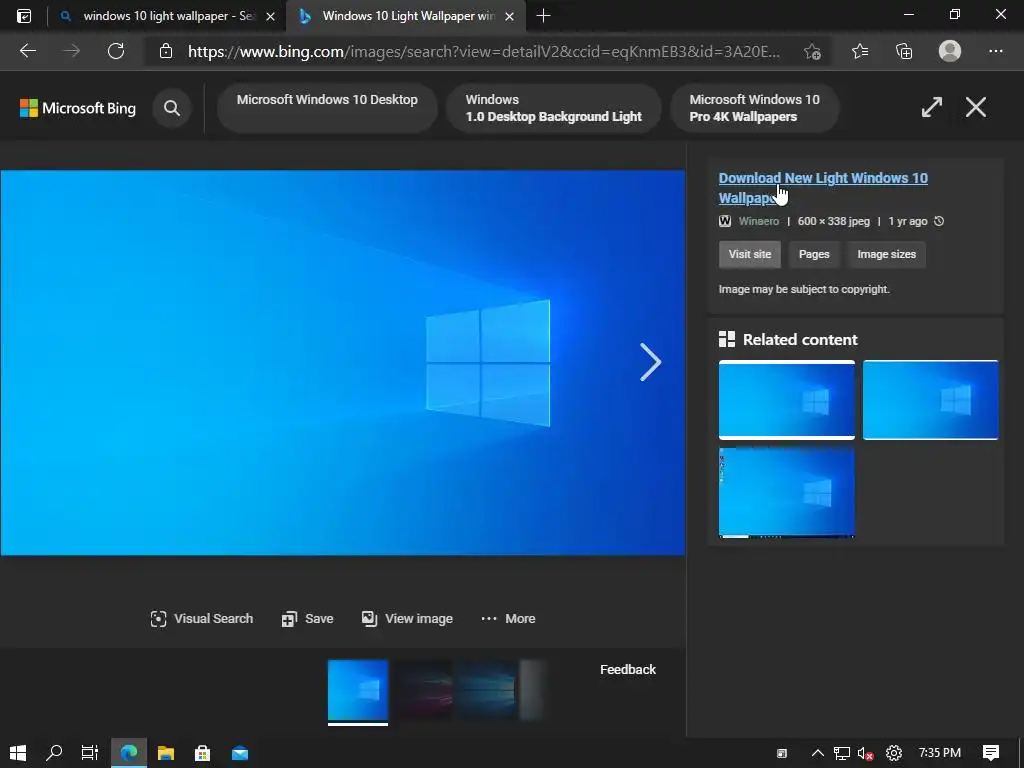Screen dimensions: 1024x768
Task: Open the Favorites list icon
Action: point(860,51)
